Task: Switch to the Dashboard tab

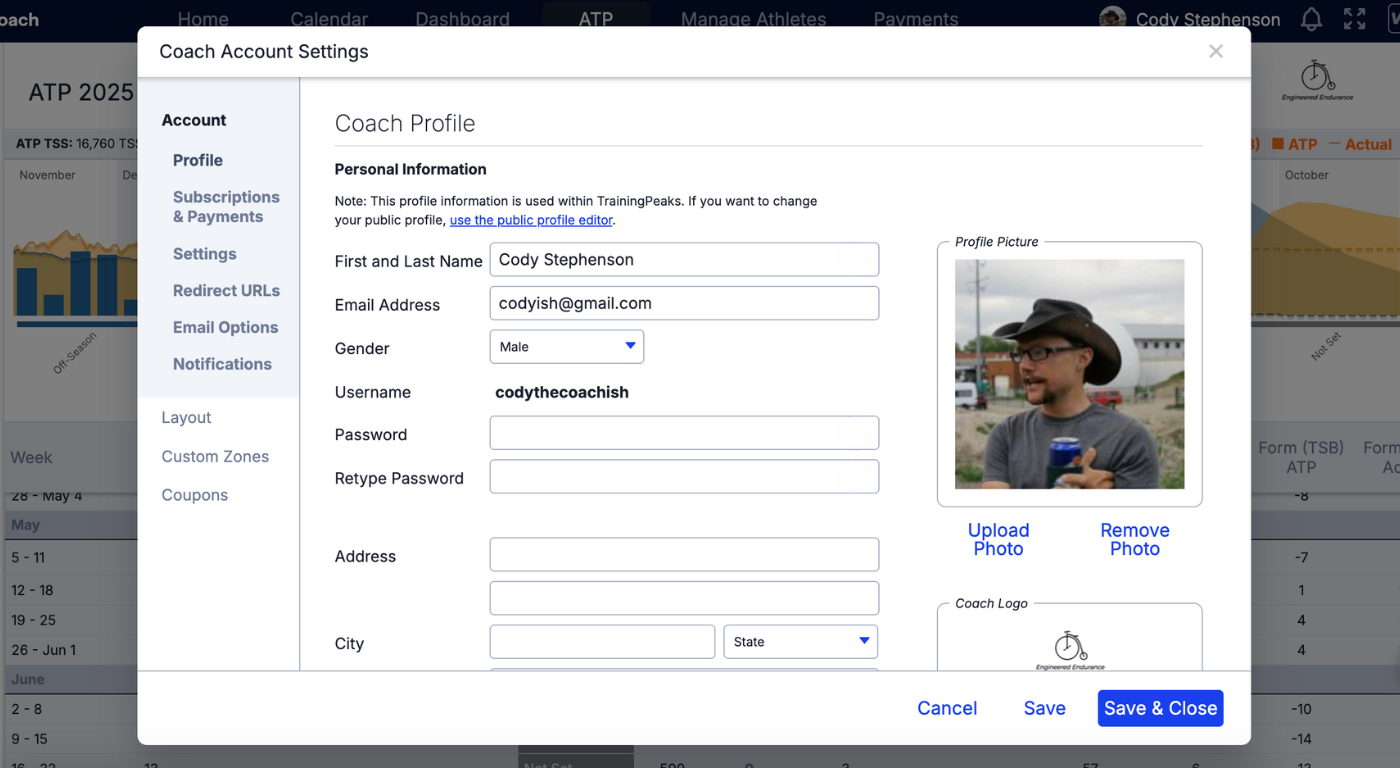Action: pyautogui.click(x=462, y=19)
